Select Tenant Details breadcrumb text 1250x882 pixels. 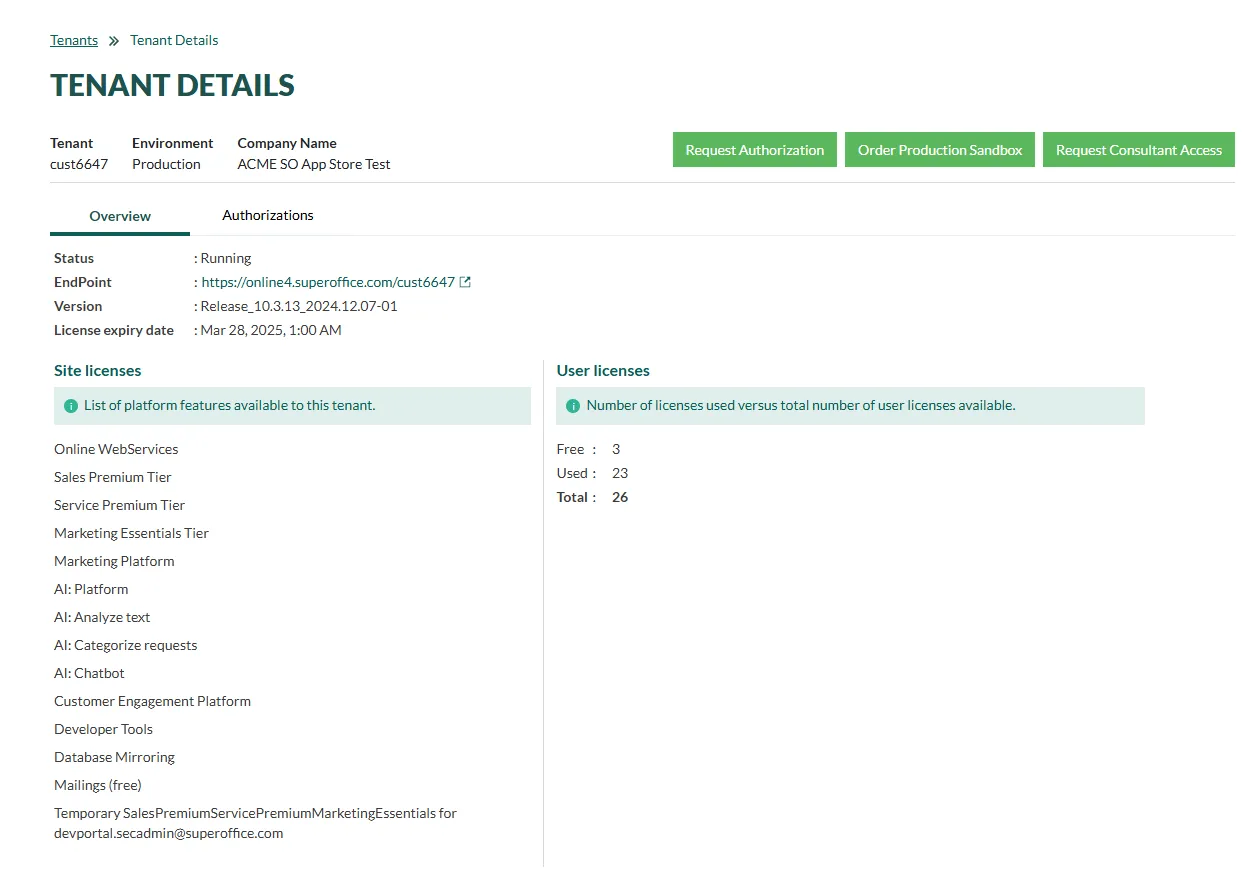174,41
